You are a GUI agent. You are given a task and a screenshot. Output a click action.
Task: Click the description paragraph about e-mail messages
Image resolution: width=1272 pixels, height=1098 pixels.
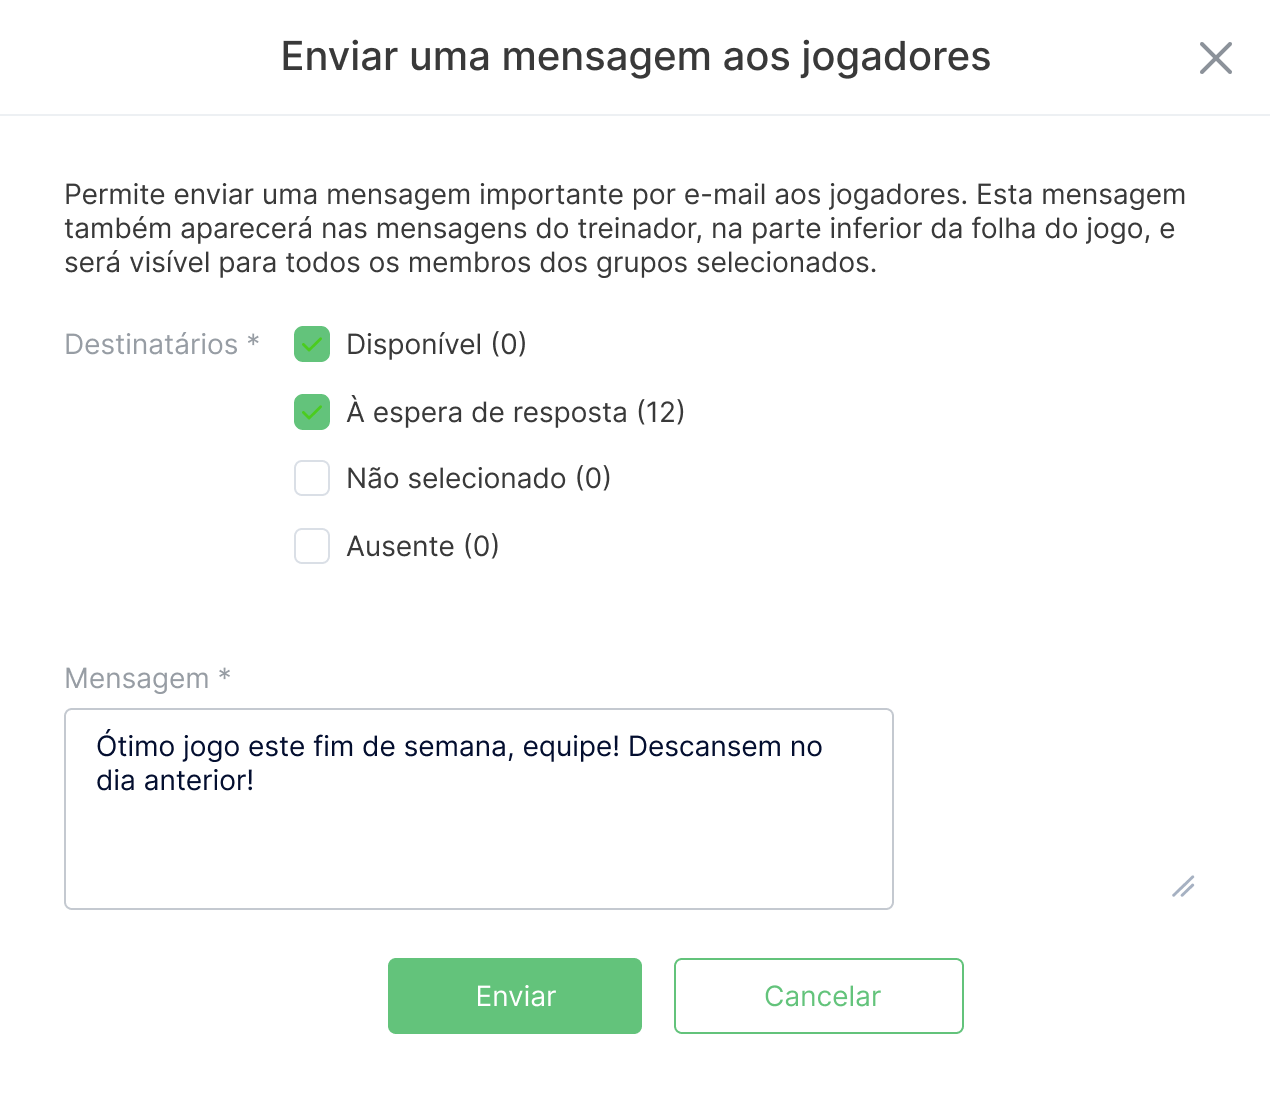pos(624,228)
